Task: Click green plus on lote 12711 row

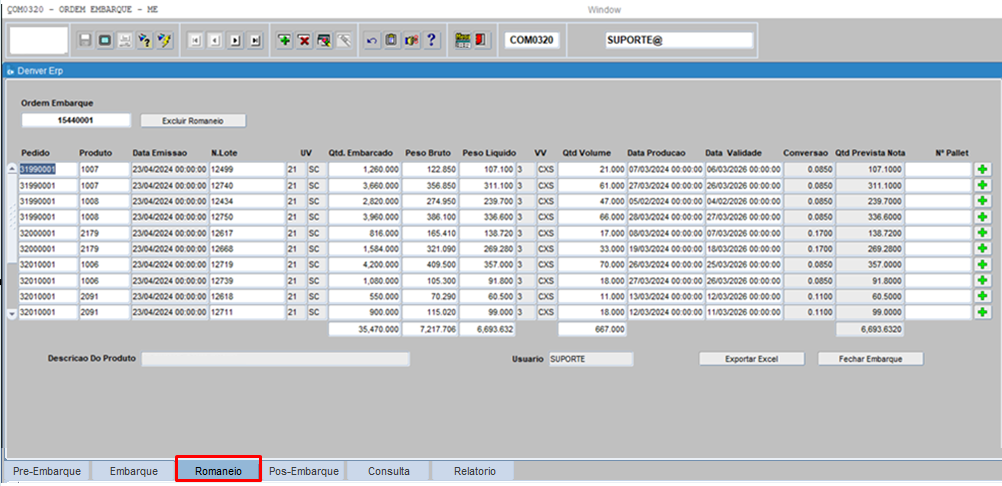Action: [x=982, y=313]
